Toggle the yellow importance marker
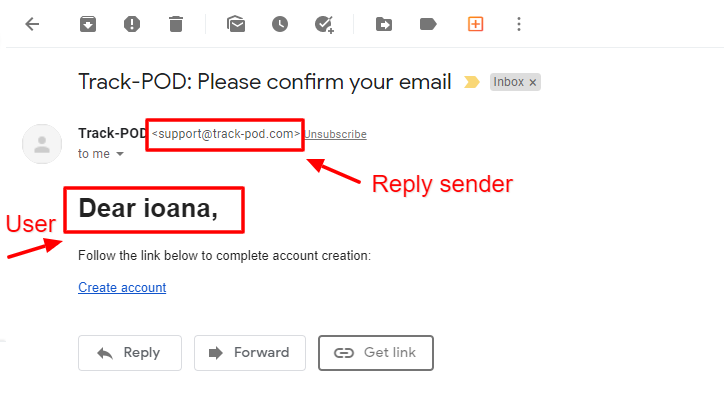Image resolution: width=724 pixels, height=400 pixels. pos(472,82)
